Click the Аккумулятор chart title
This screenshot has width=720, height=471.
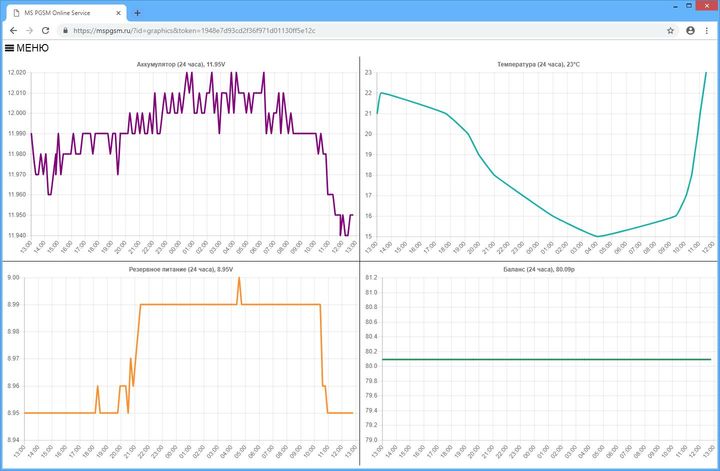(180, 64)
